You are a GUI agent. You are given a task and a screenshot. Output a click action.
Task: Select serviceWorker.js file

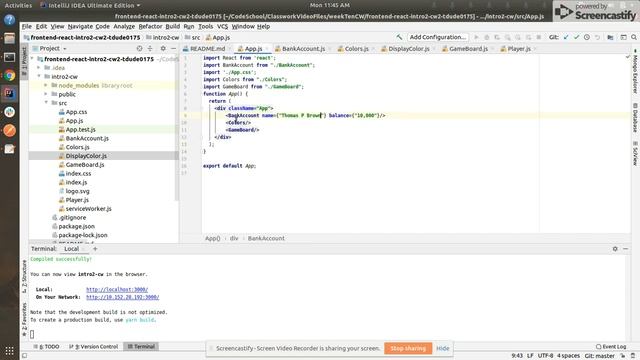coord(88,209)
